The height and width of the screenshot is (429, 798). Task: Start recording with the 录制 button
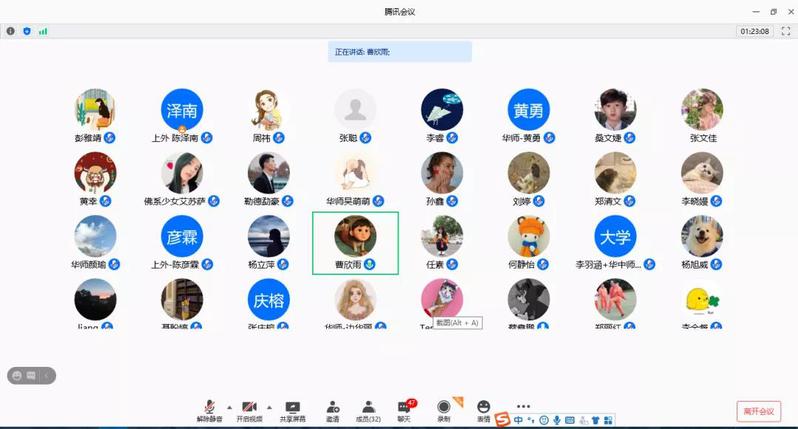click(x=443, y=410)
